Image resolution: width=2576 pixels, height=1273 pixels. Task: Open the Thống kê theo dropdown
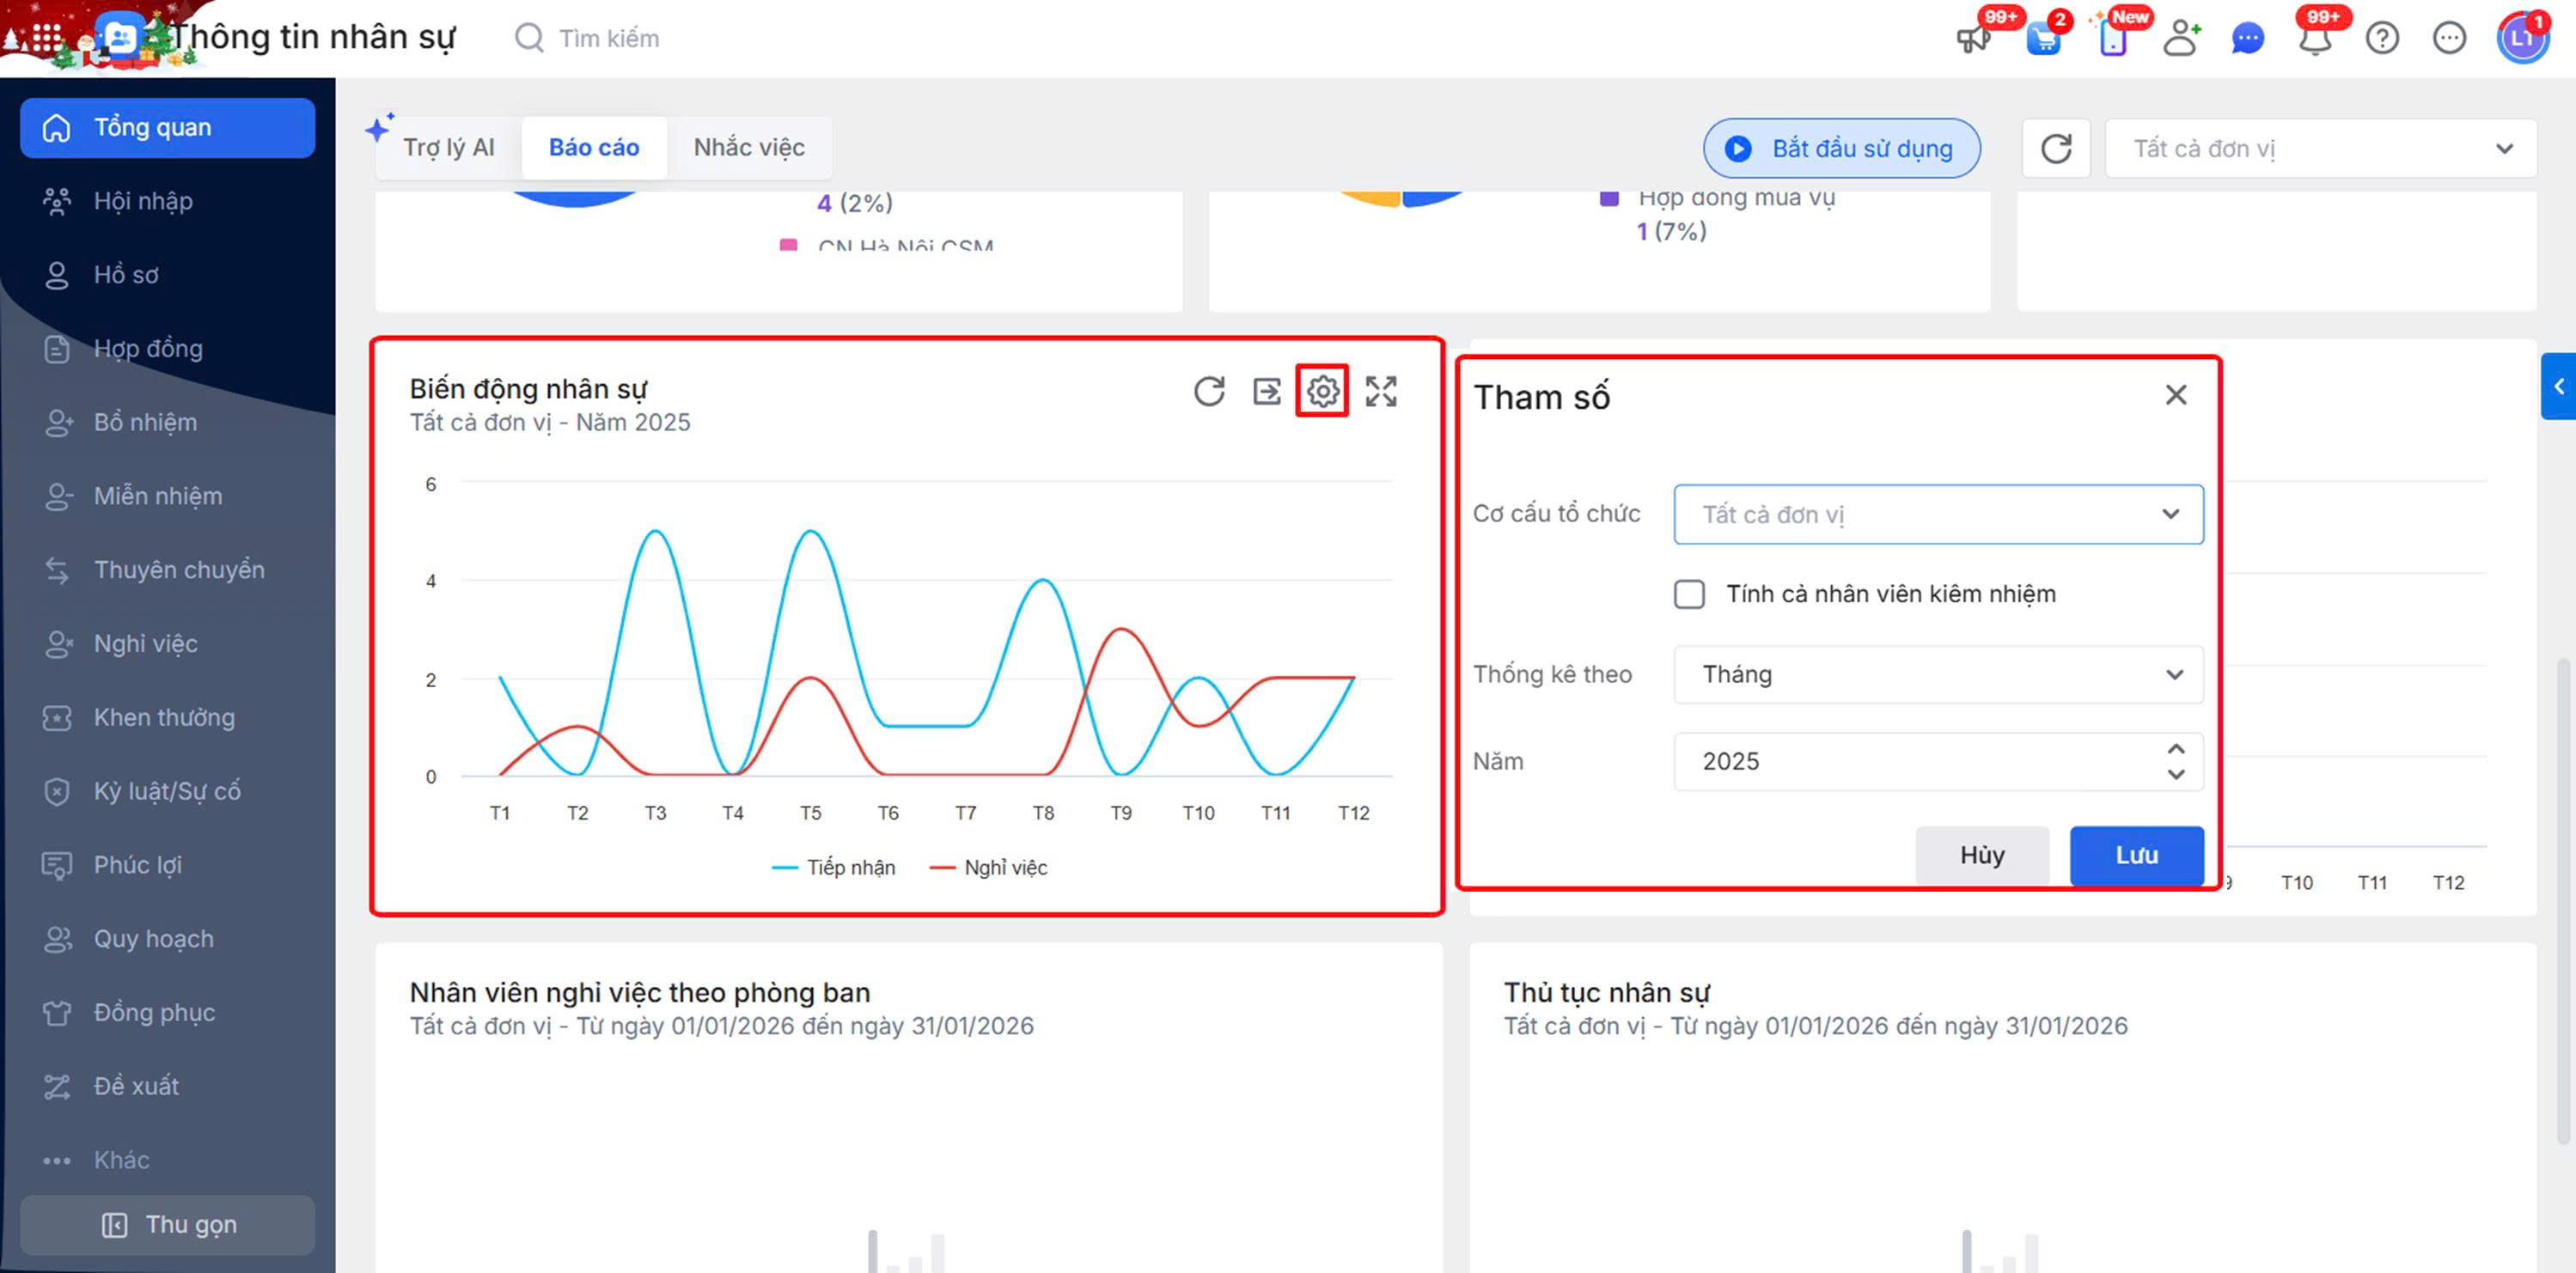click(1937, 674)
